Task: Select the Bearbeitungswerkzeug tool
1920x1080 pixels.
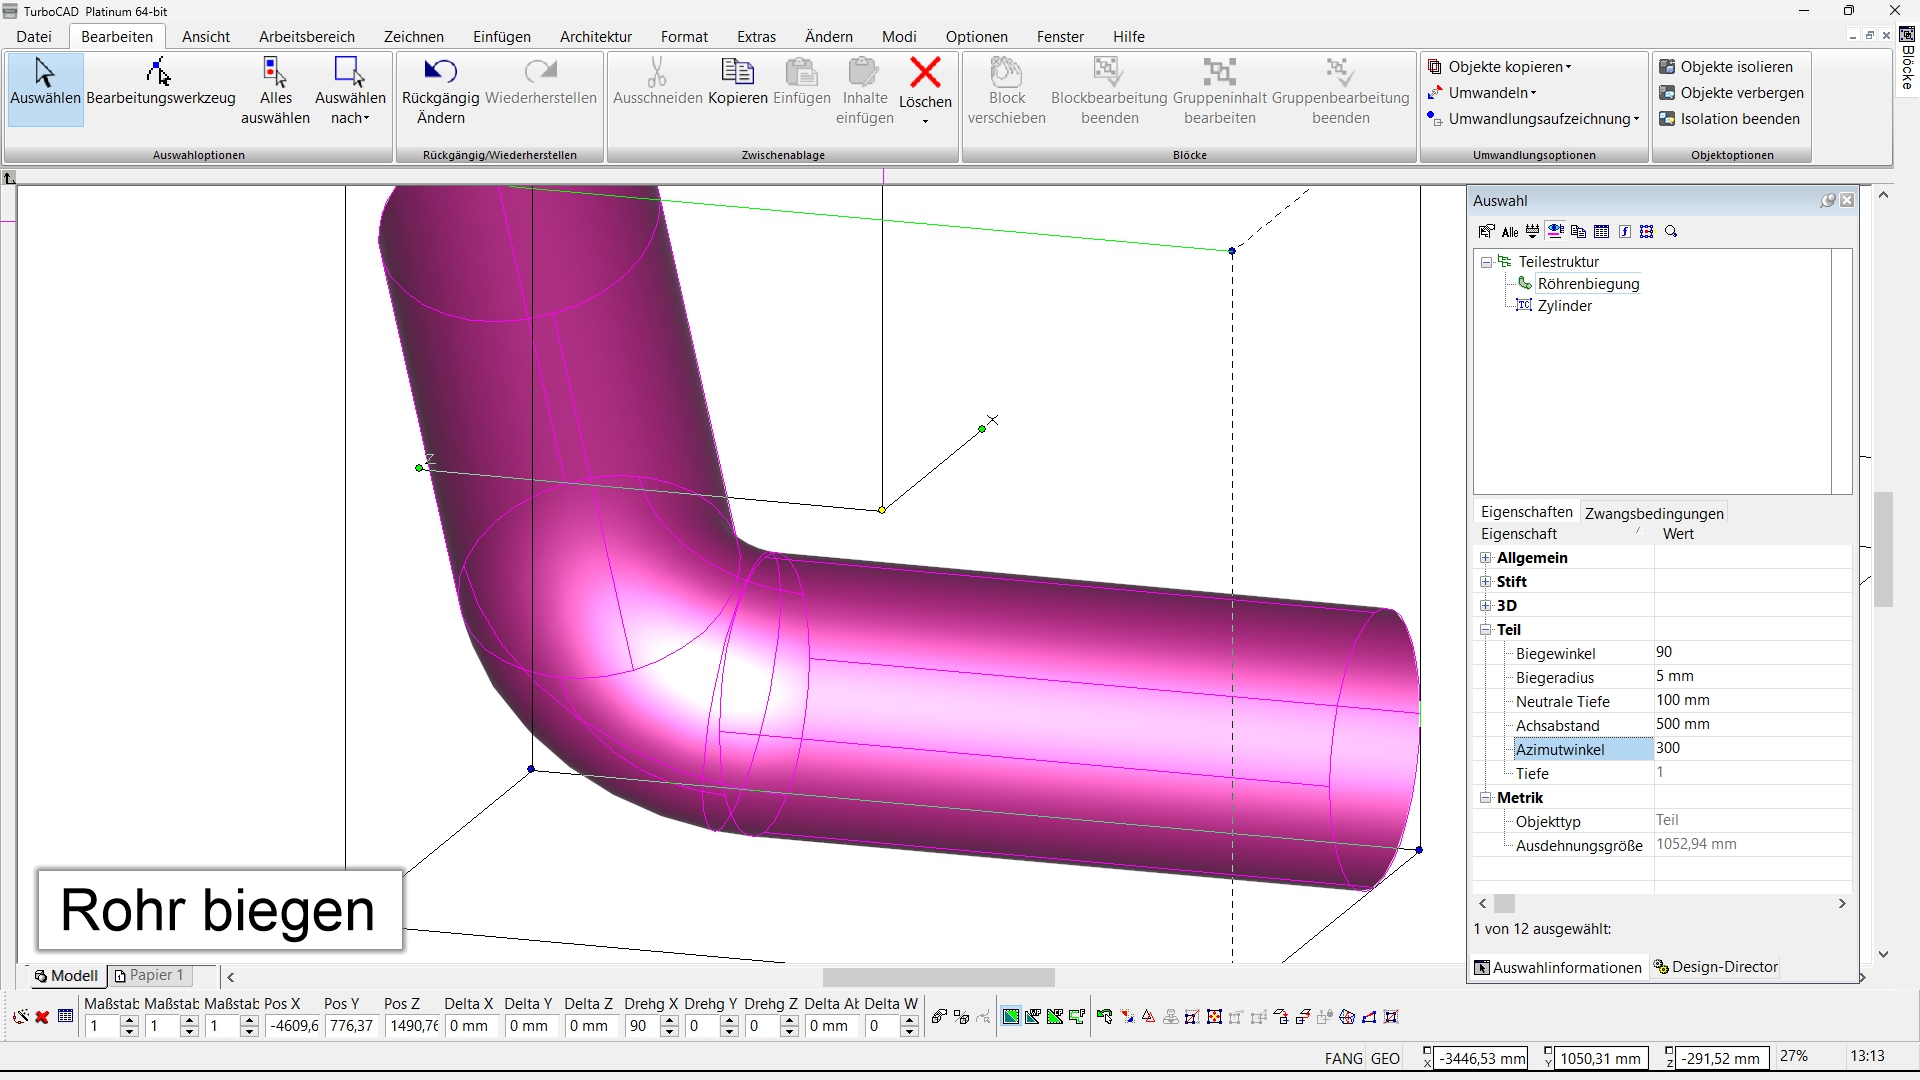Action: coord(160,73)
